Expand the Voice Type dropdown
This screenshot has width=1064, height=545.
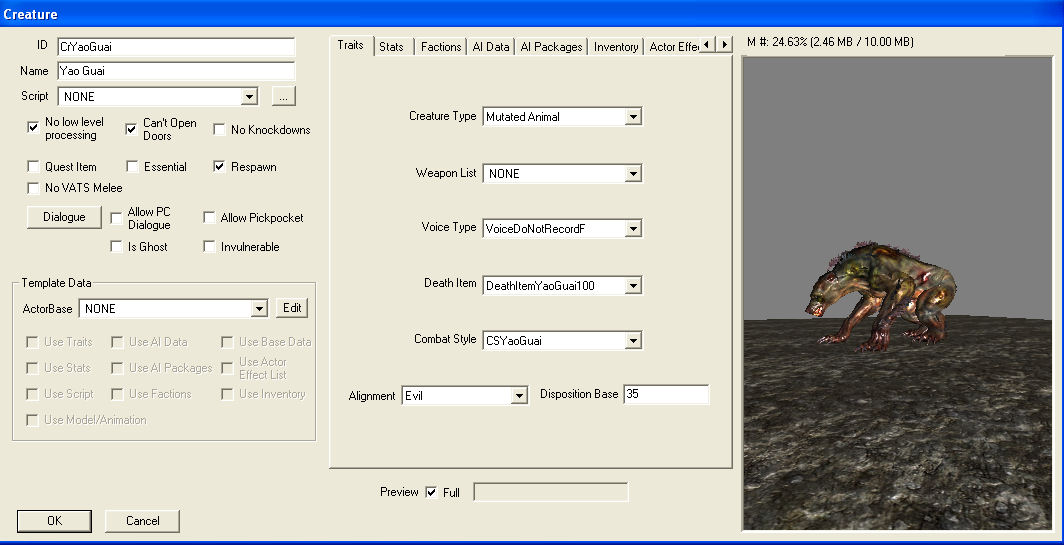pos(633,229)
